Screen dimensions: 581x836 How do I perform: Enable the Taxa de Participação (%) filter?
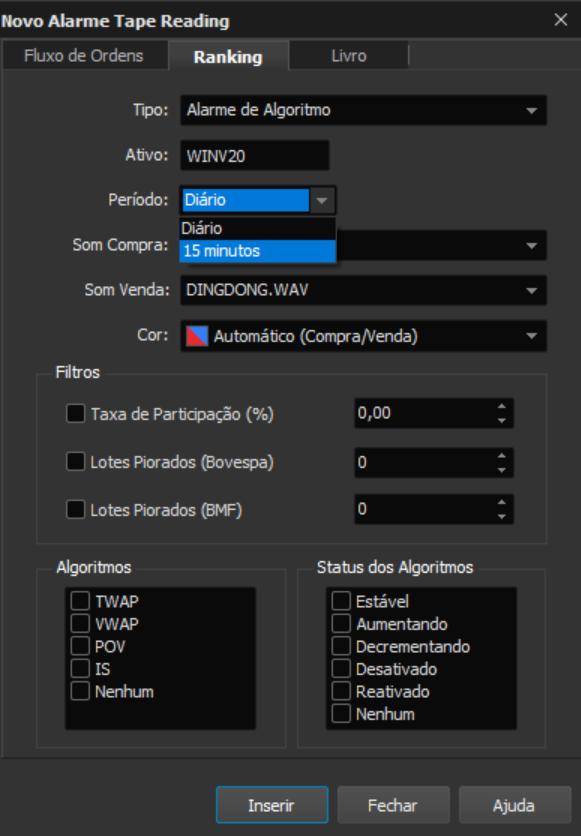(75, 413)
